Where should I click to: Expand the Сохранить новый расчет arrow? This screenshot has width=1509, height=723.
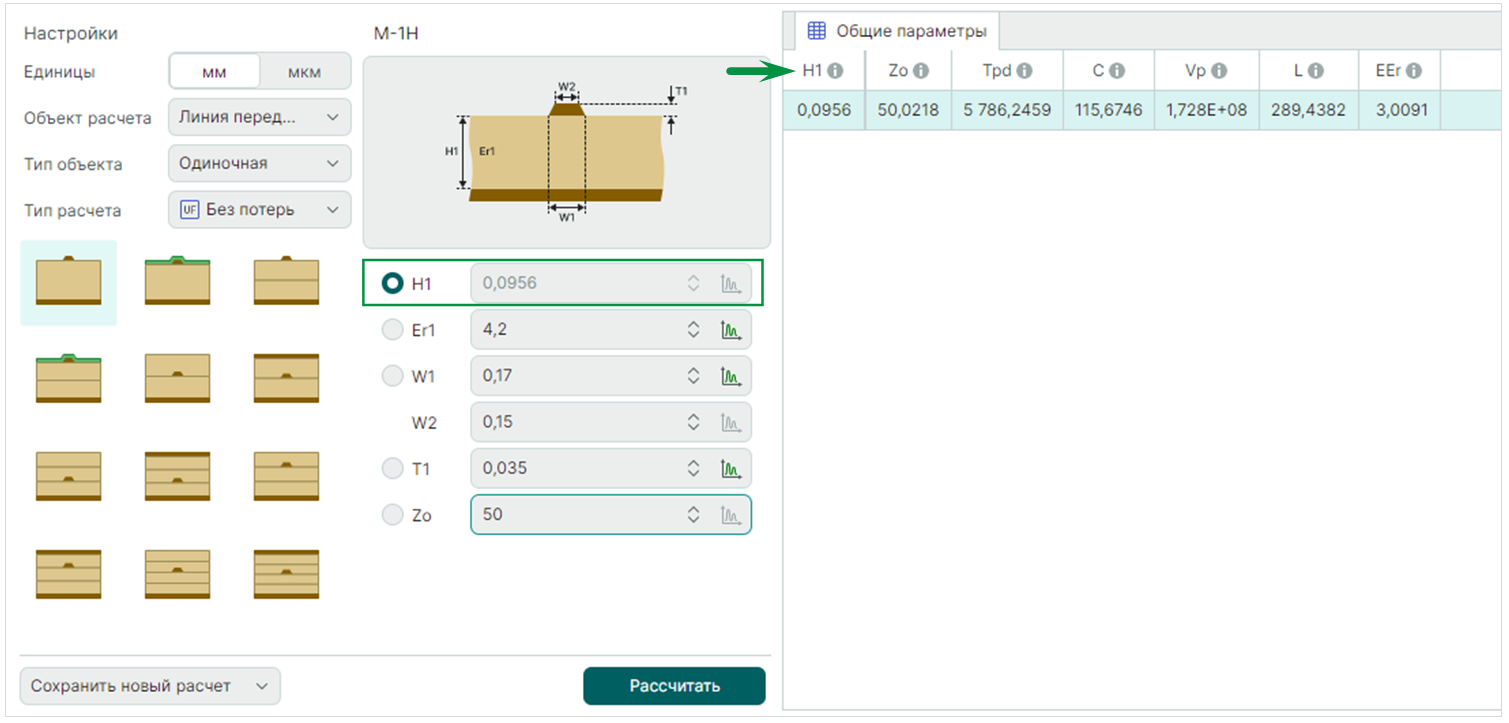click(x=262, y=686)
